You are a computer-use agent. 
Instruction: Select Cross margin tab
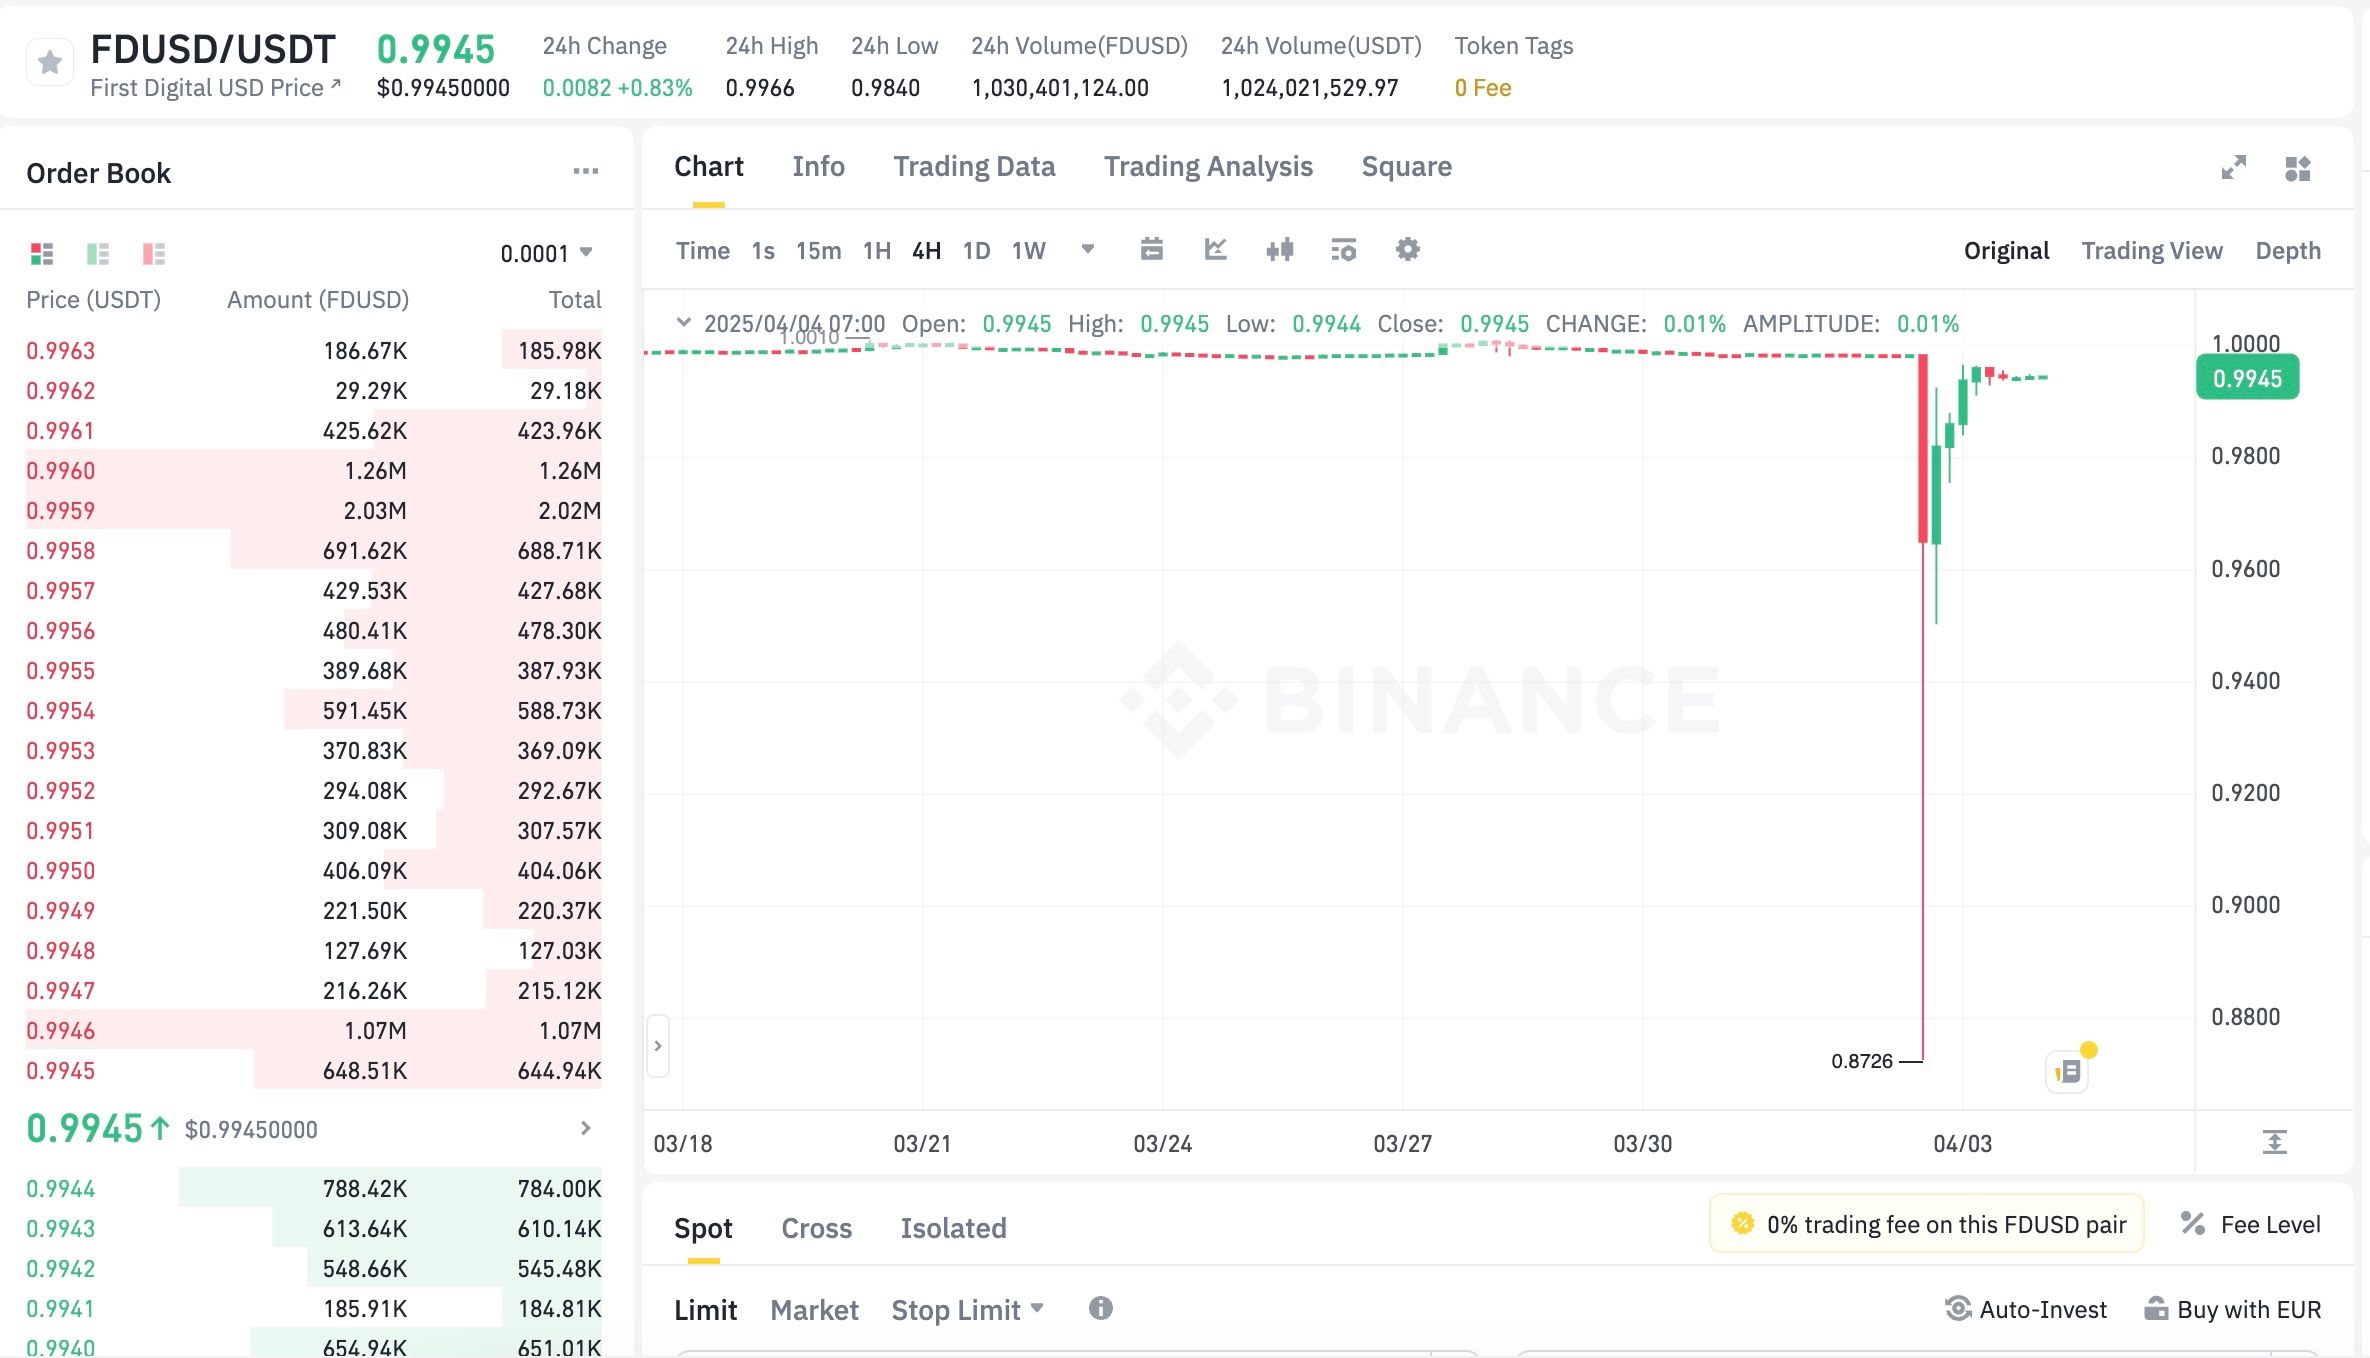coord(817,1228)
